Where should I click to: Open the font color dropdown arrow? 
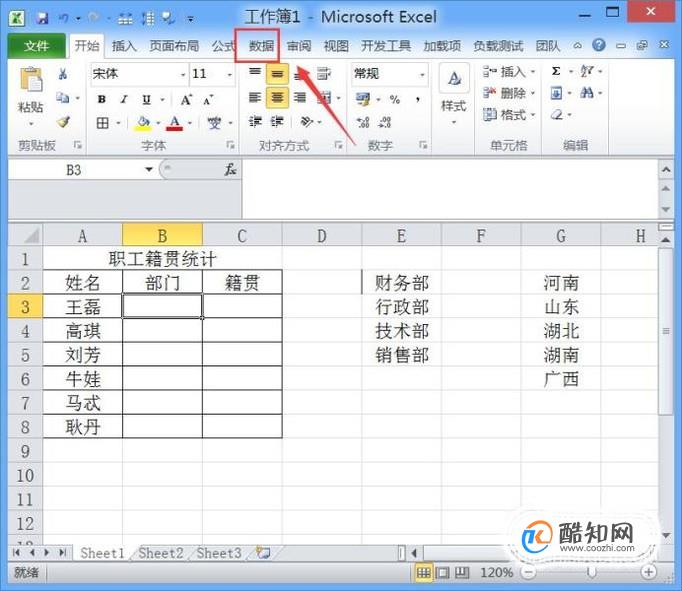click(x=190, y=124)
